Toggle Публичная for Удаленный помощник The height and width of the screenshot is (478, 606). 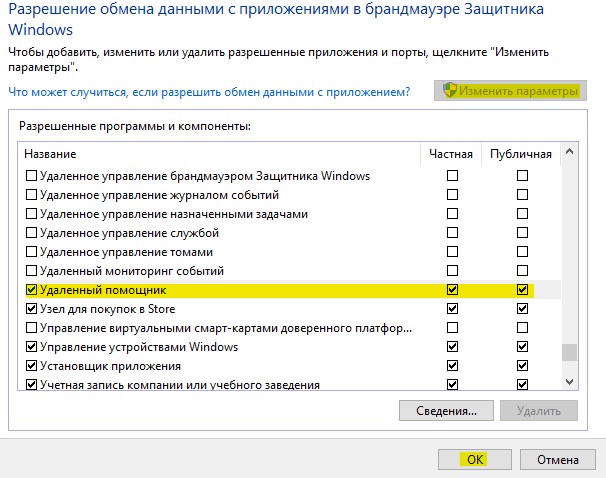522,289
